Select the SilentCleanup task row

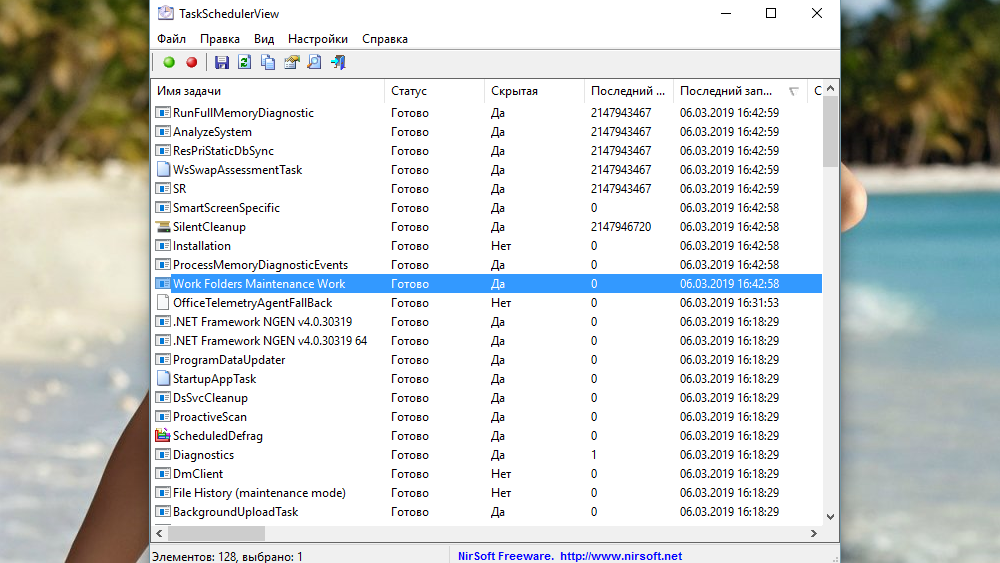209,227
